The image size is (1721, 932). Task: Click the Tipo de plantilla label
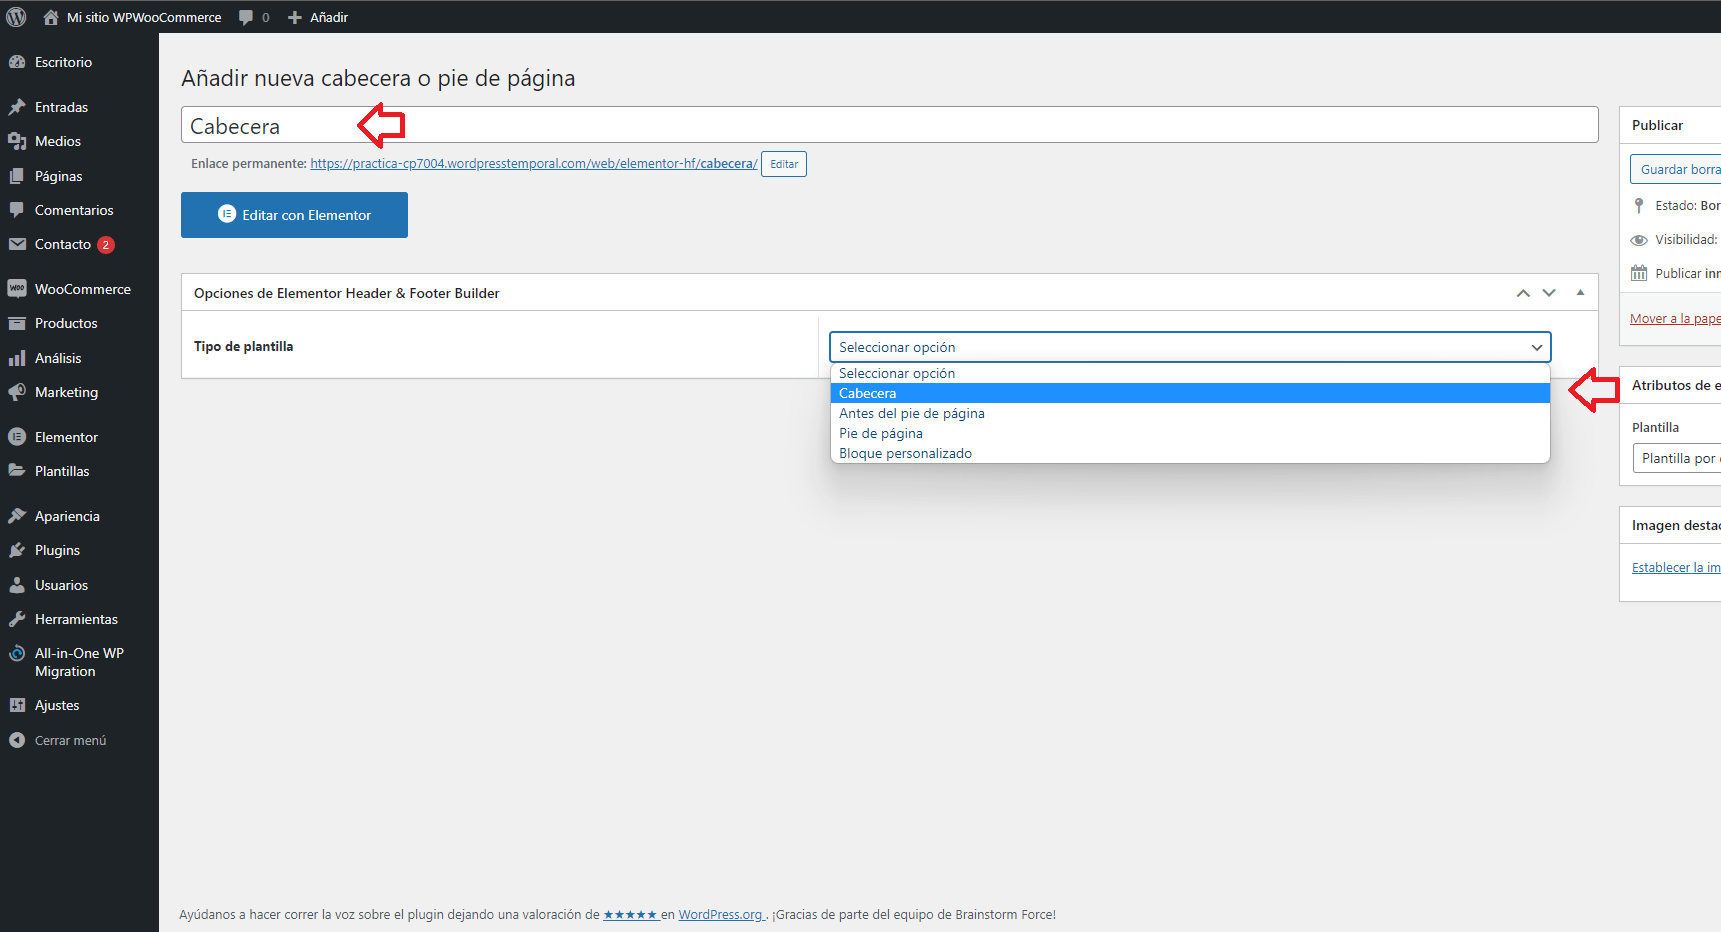pyautogui.click(x=243, y=346)
